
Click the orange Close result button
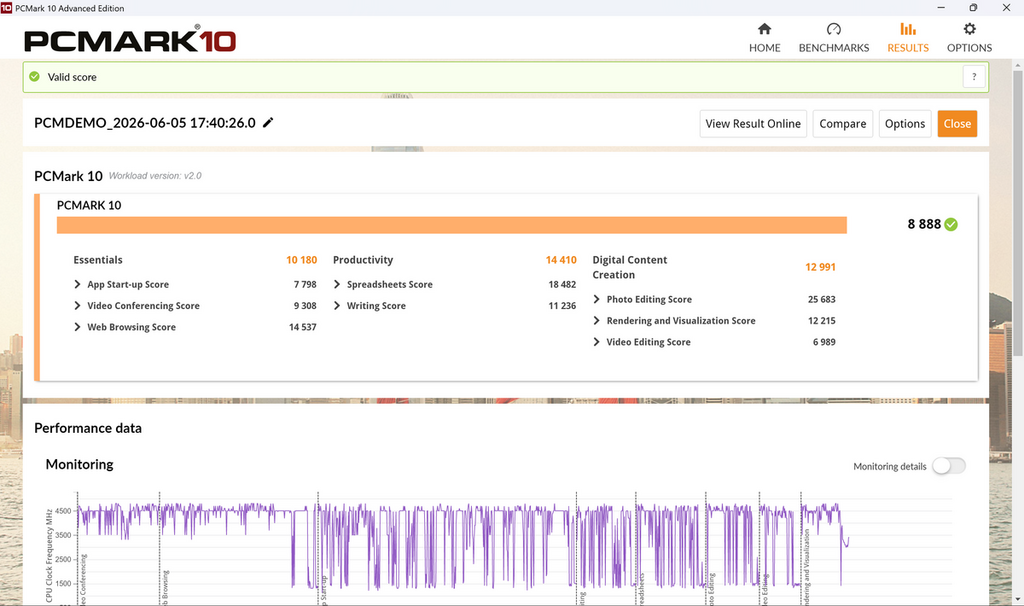click(x=957, y=123)
